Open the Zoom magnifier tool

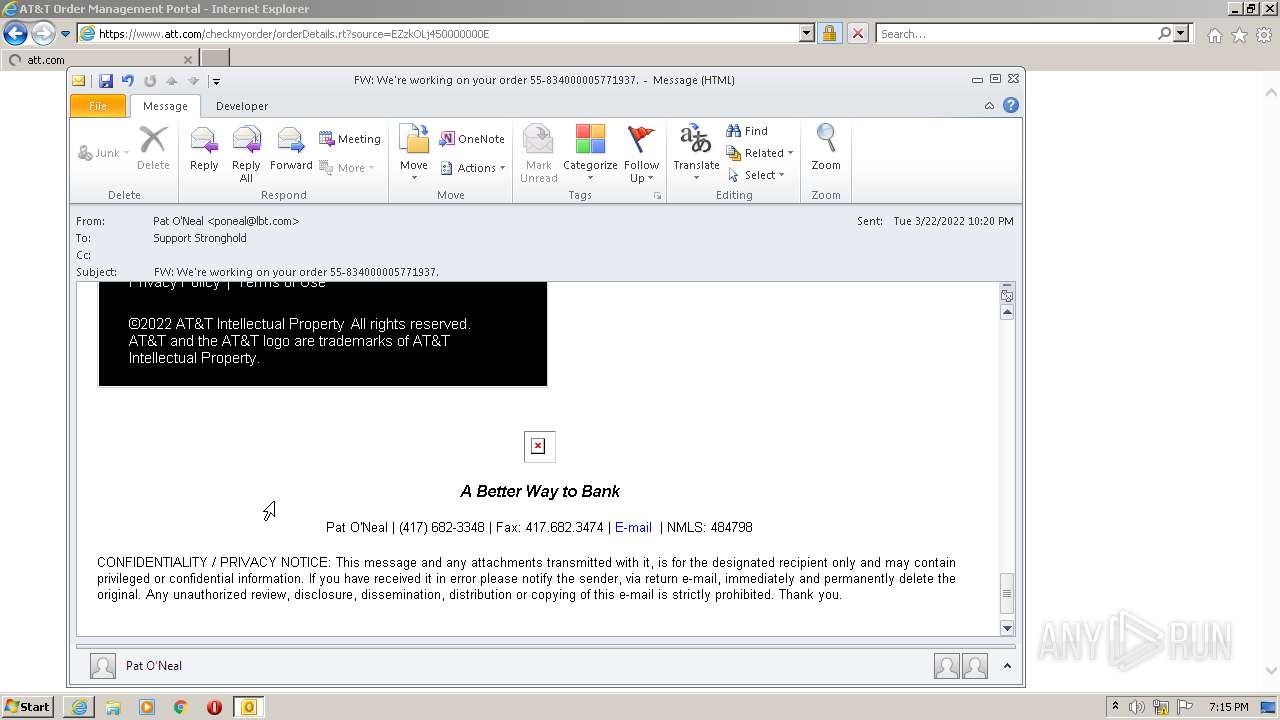(x=826, y=149)
